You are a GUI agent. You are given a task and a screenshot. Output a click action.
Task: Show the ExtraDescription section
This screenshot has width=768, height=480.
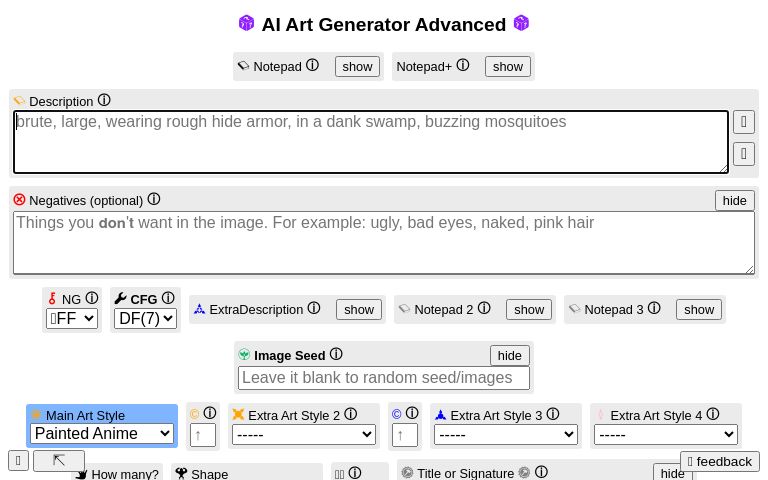coord(358,310)
